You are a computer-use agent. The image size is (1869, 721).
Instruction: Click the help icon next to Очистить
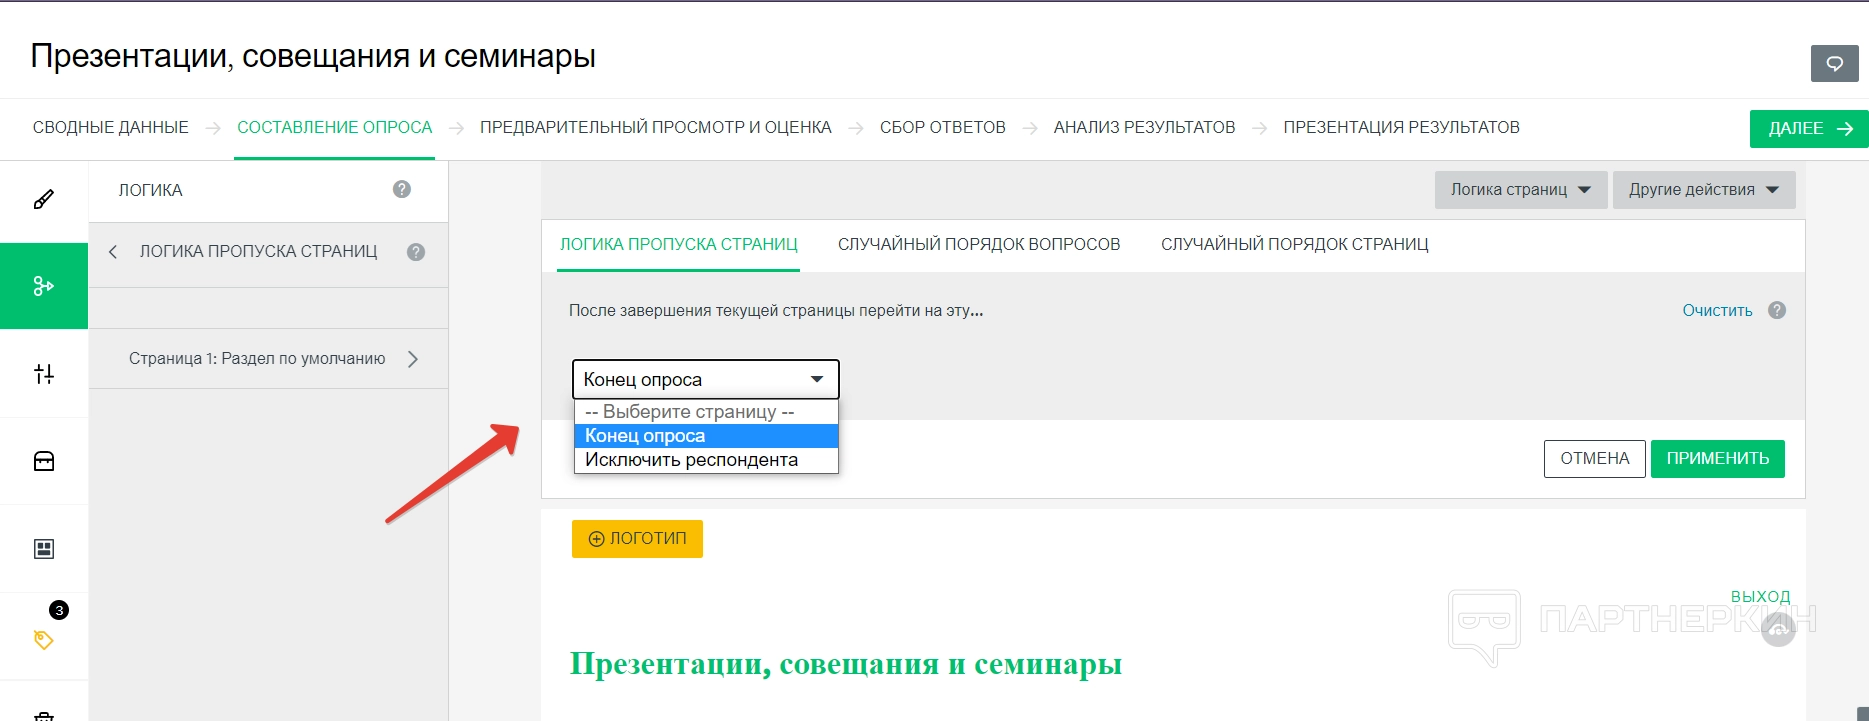[1777, 310]
